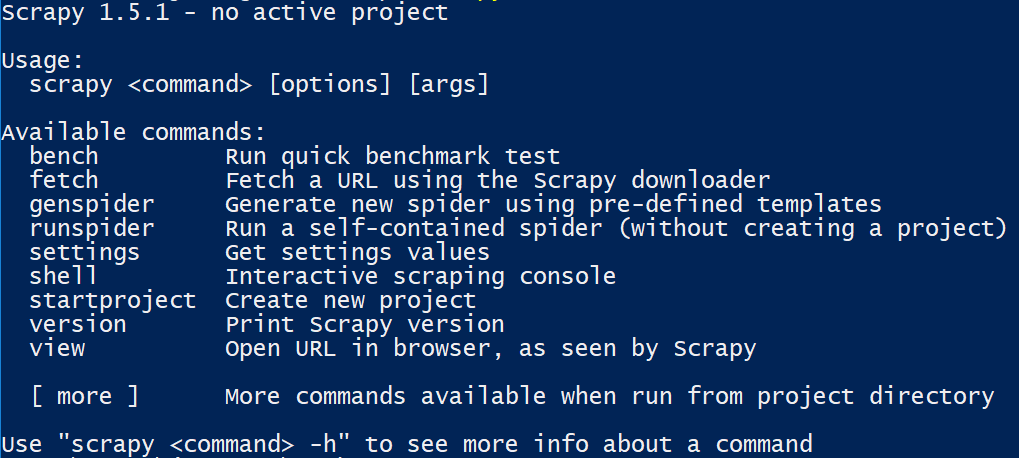
Task: Click the "settings" command name
Action: 85,252
